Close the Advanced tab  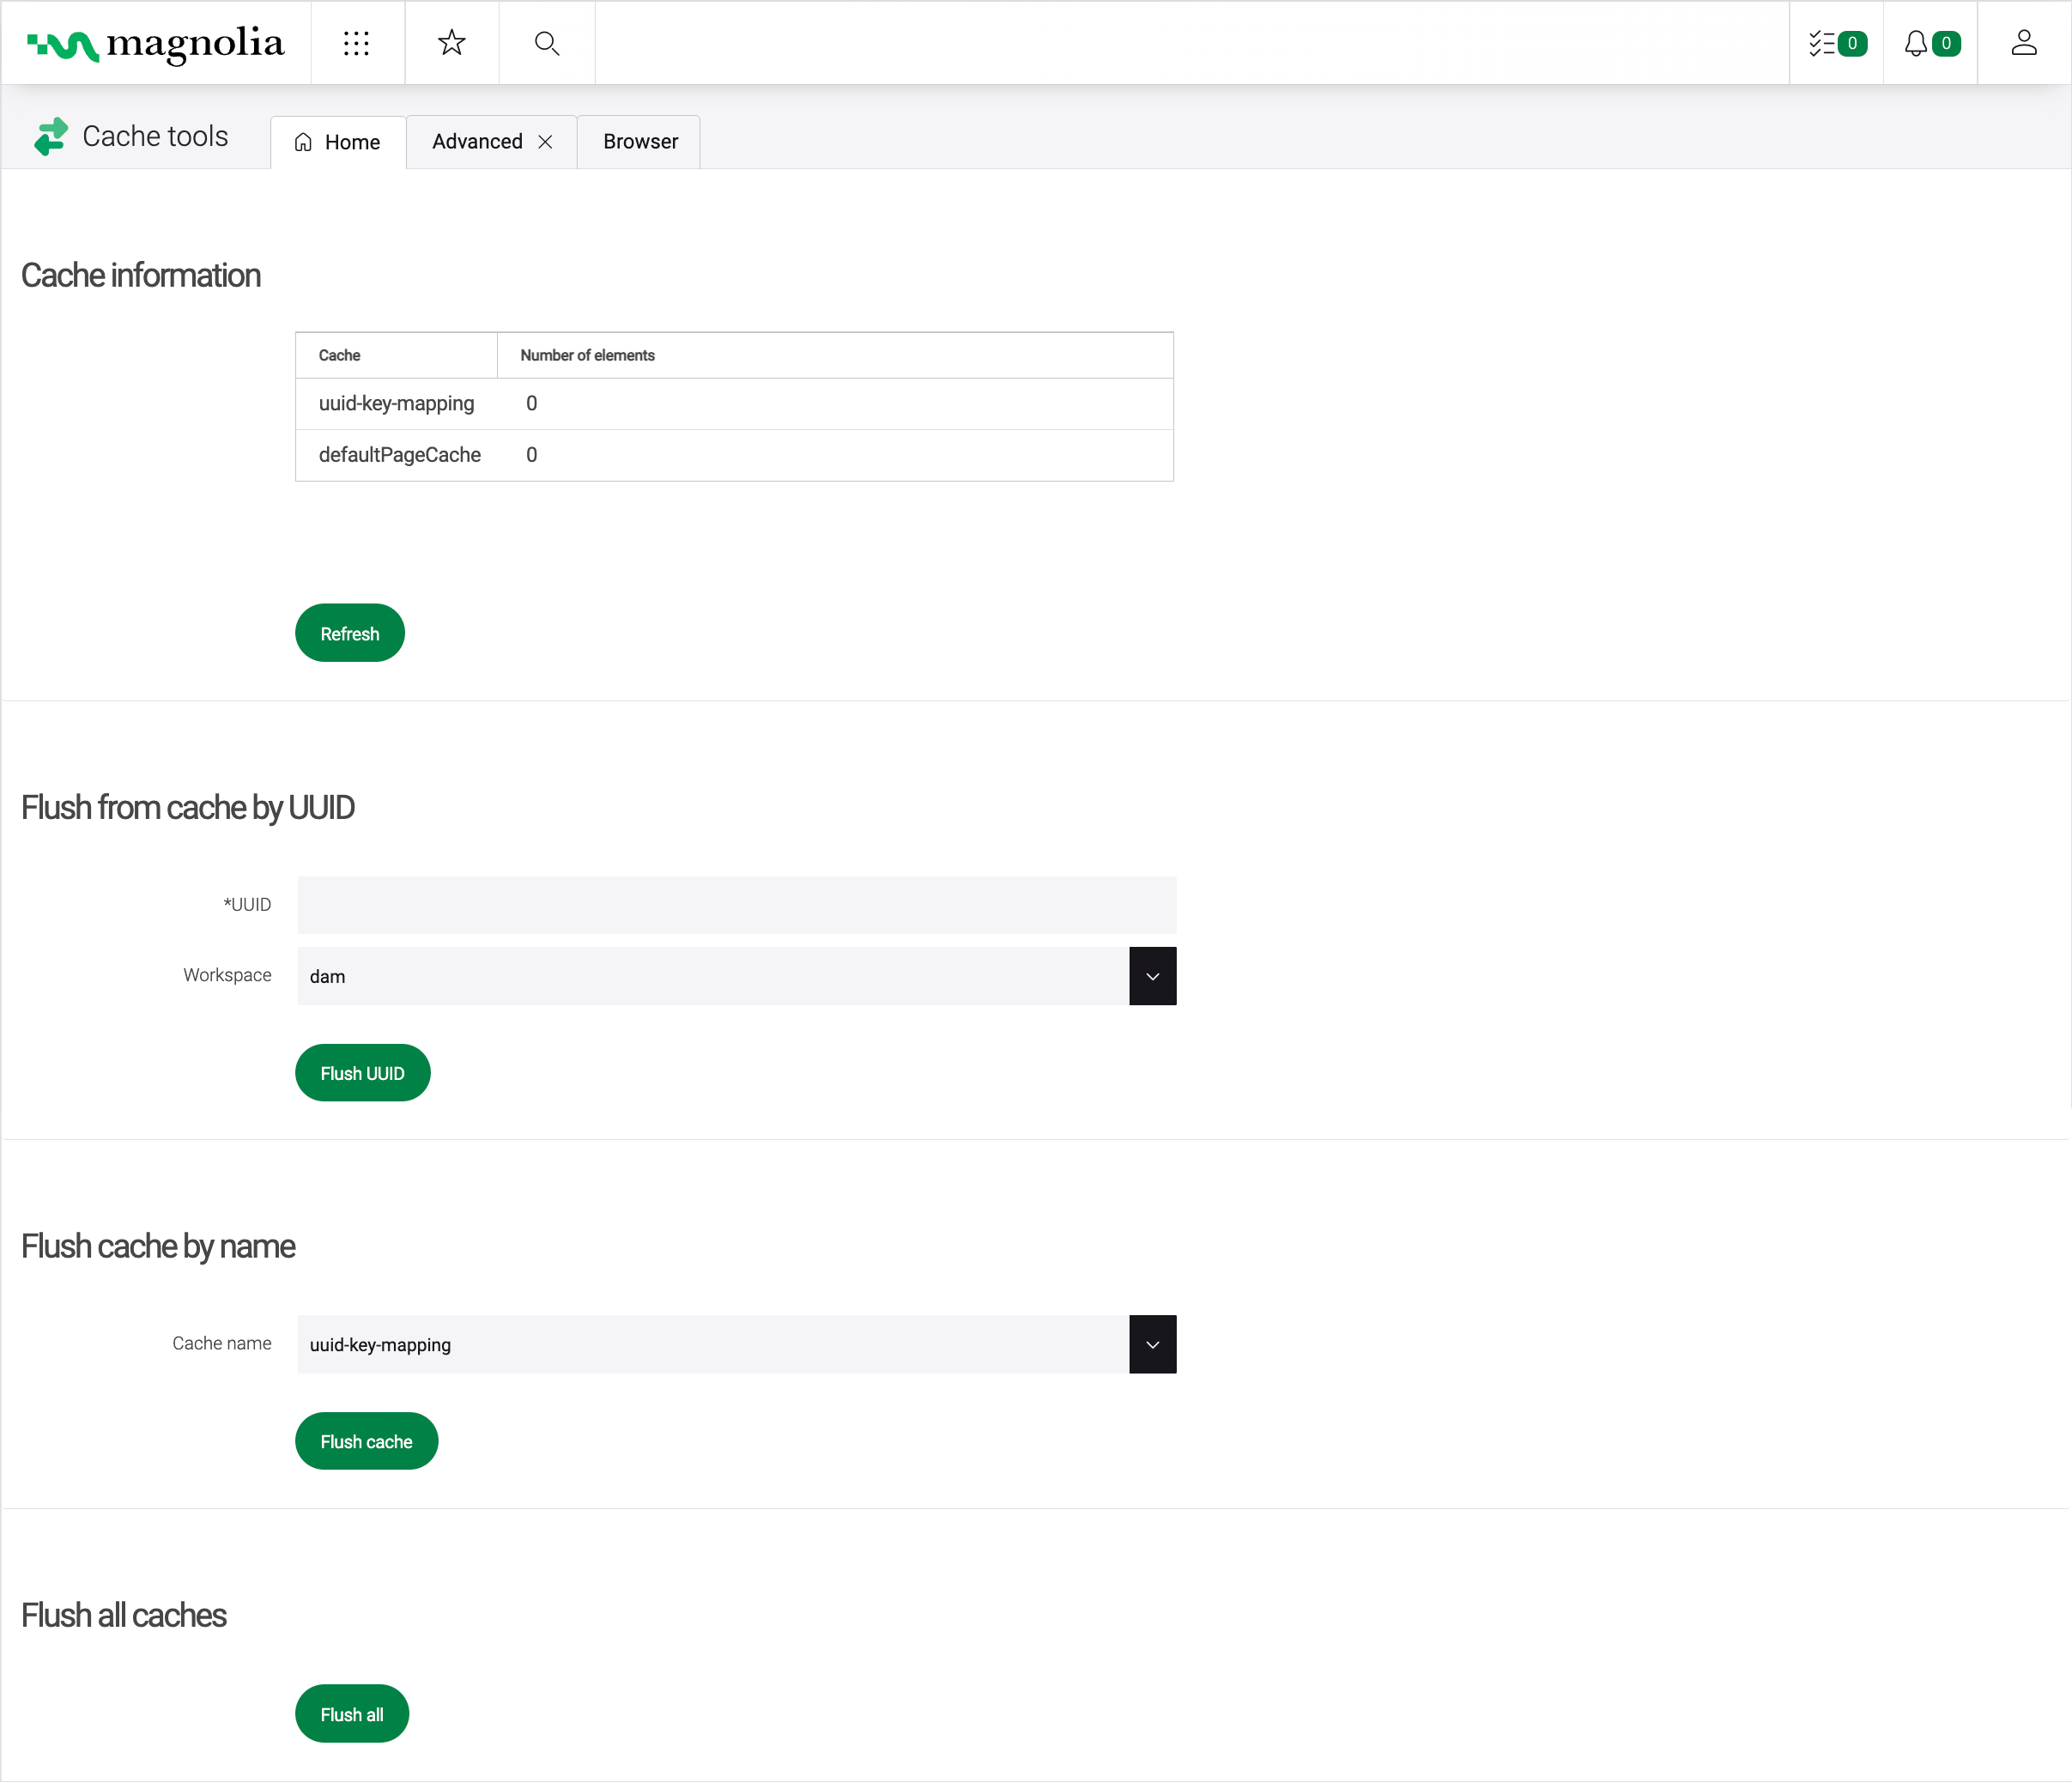546,141
